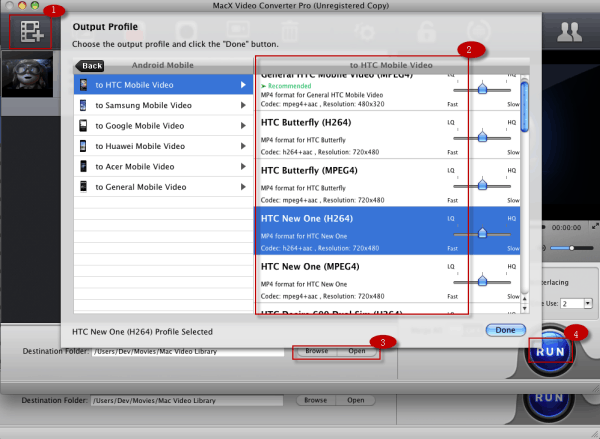Click Open next to Browse in the front window
The width and height of the screenshot is (600, 439).
(357, 351)
